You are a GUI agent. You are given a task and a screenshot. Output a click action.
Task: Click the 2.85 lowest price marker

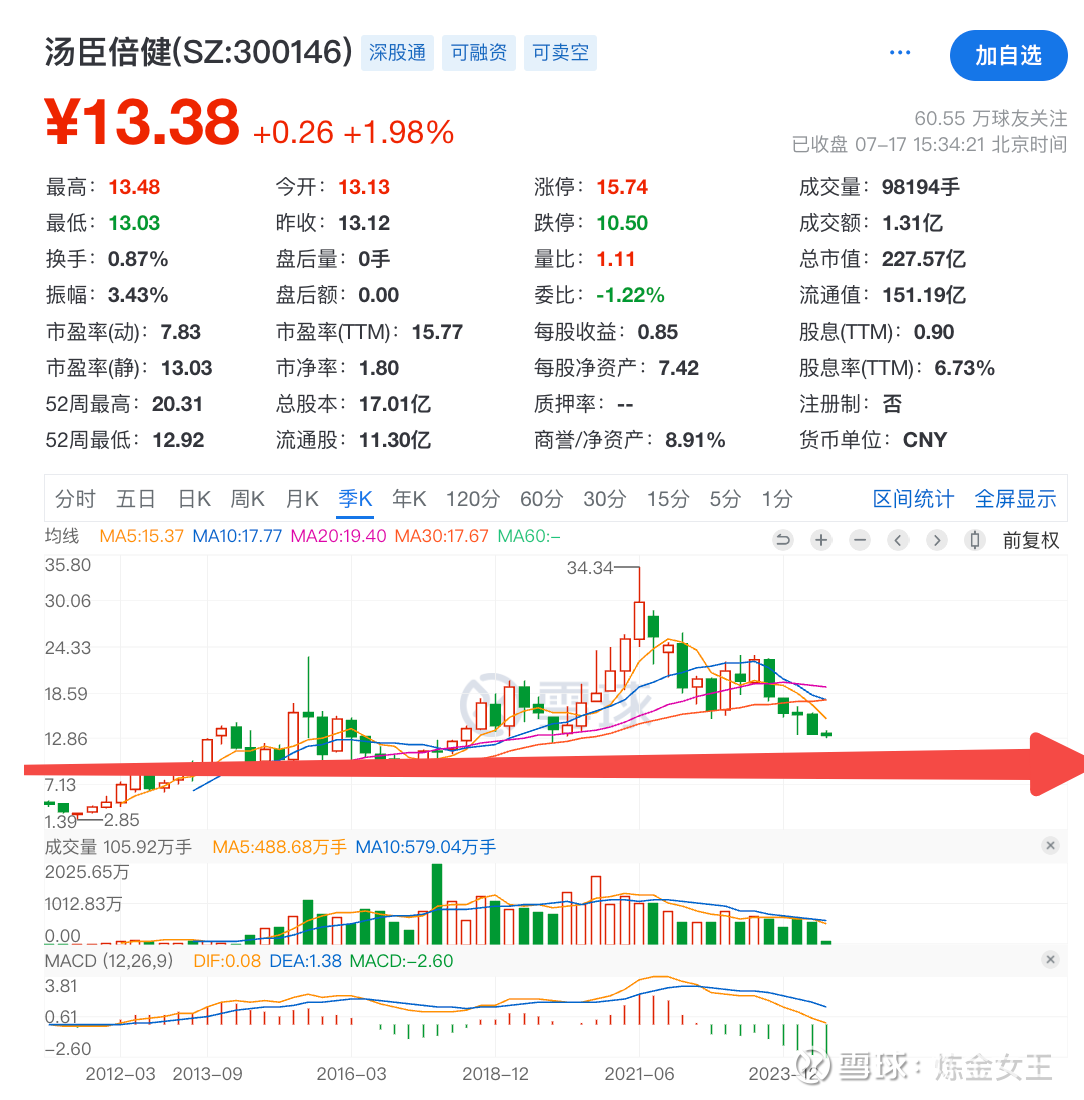point(121,819)
